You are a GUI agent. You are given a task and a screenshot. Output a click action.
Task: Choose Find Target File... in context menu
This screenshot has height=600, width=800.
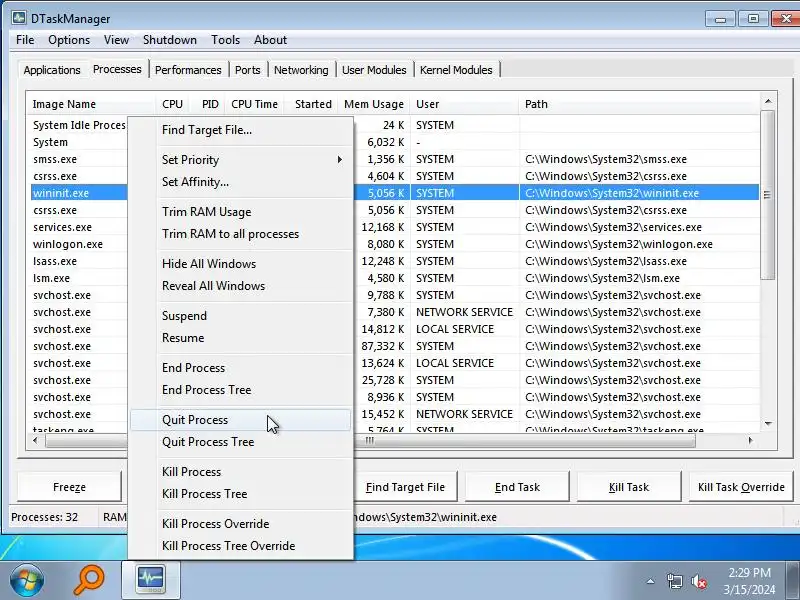point(241,130)
